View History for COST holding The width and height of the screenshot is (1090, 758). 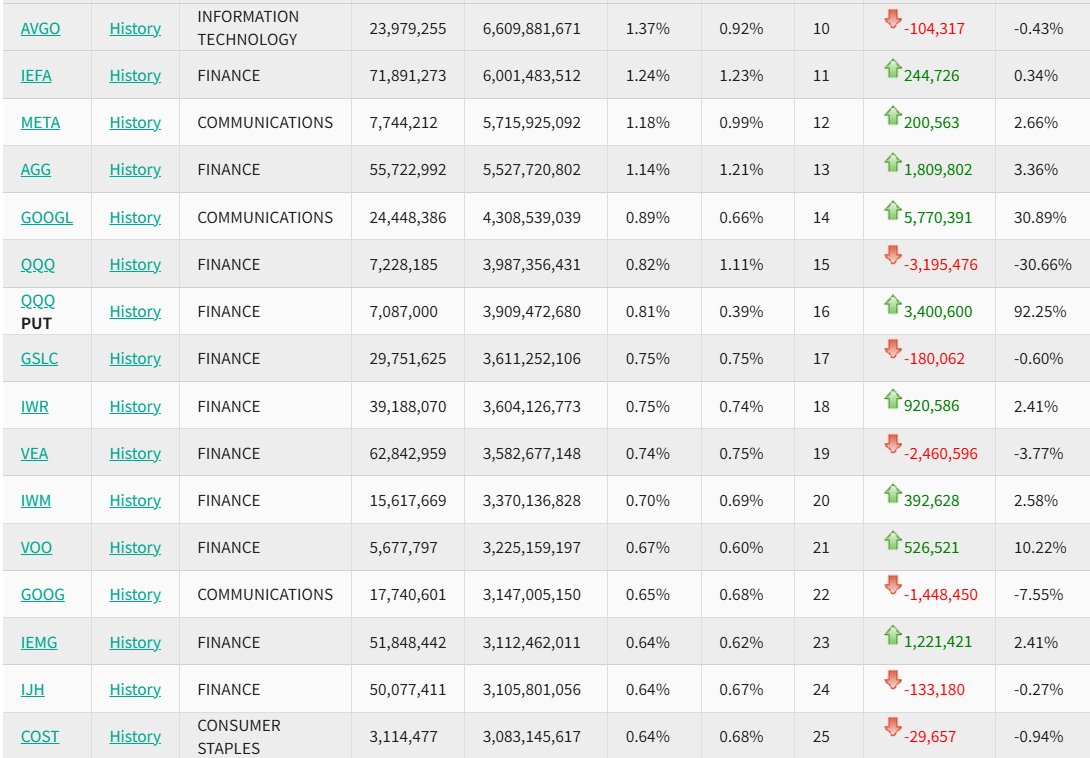coord(135,737)
